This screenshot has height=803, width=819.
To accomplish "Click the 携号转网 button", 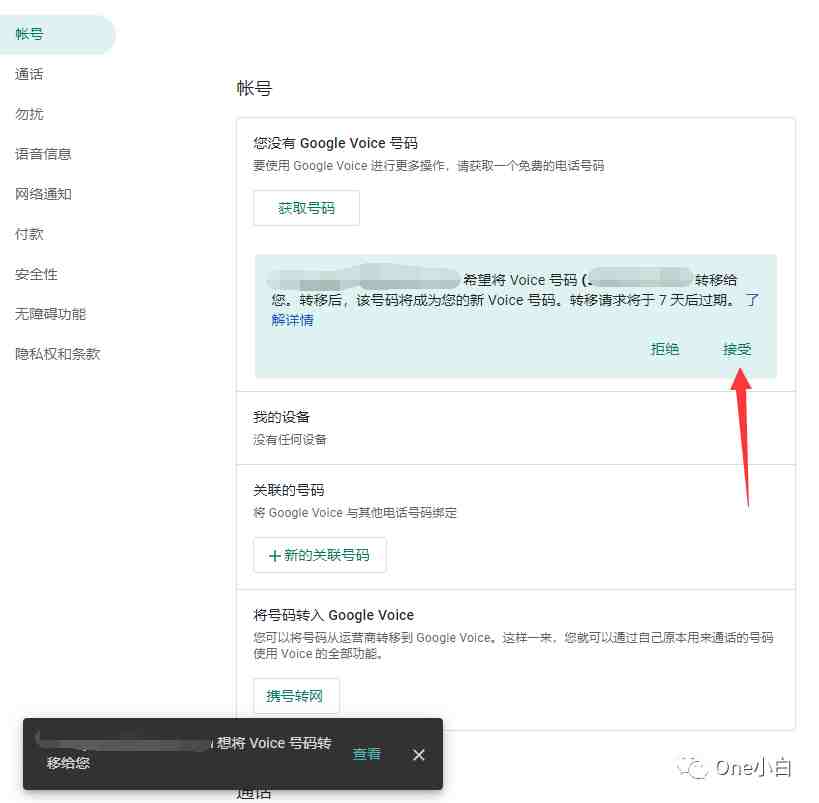I will coord(296,696).
